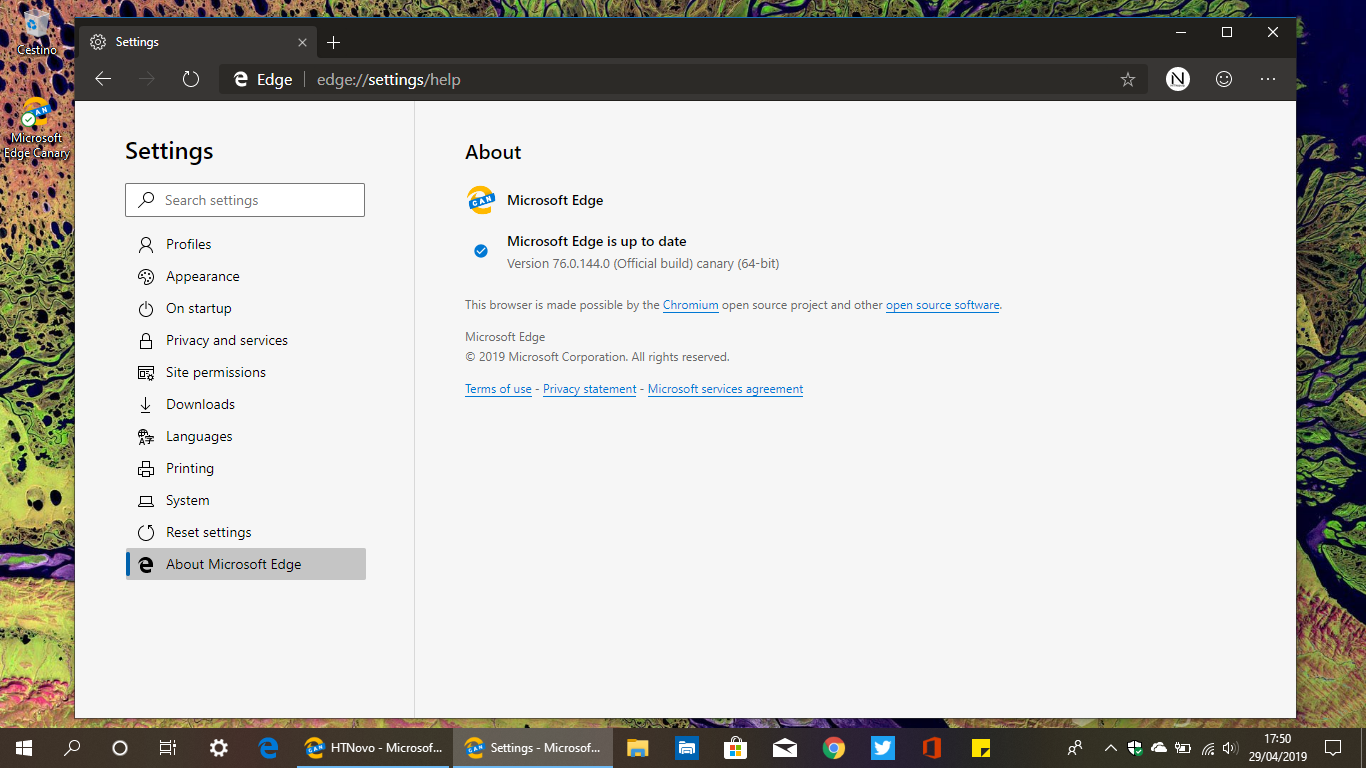This screenshot has height=768, width=1366.
Task: Select About Microsoft Edge in sidebar
Action: click(245, 564)
